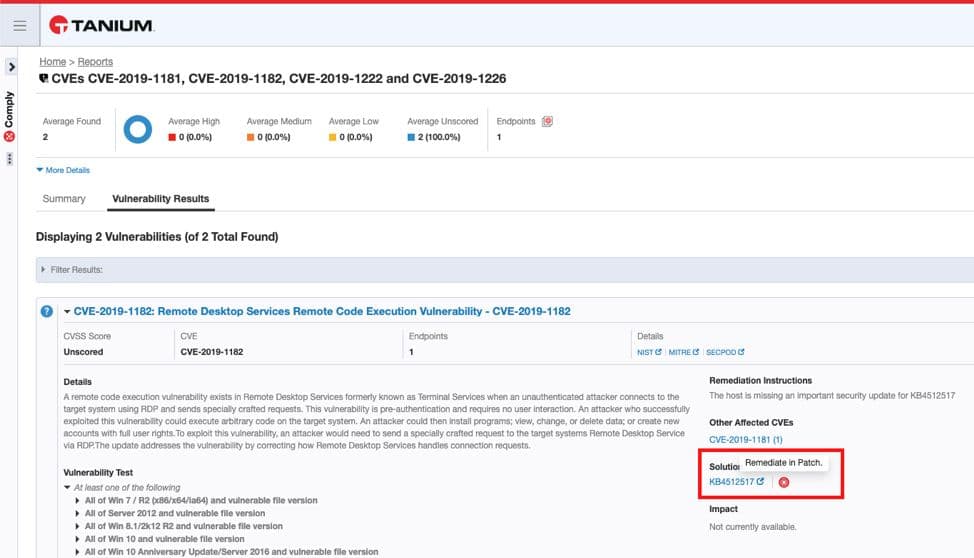Click the CVE-2019-1182 value under CVE column
974x558 pixels.
[212, 352]
